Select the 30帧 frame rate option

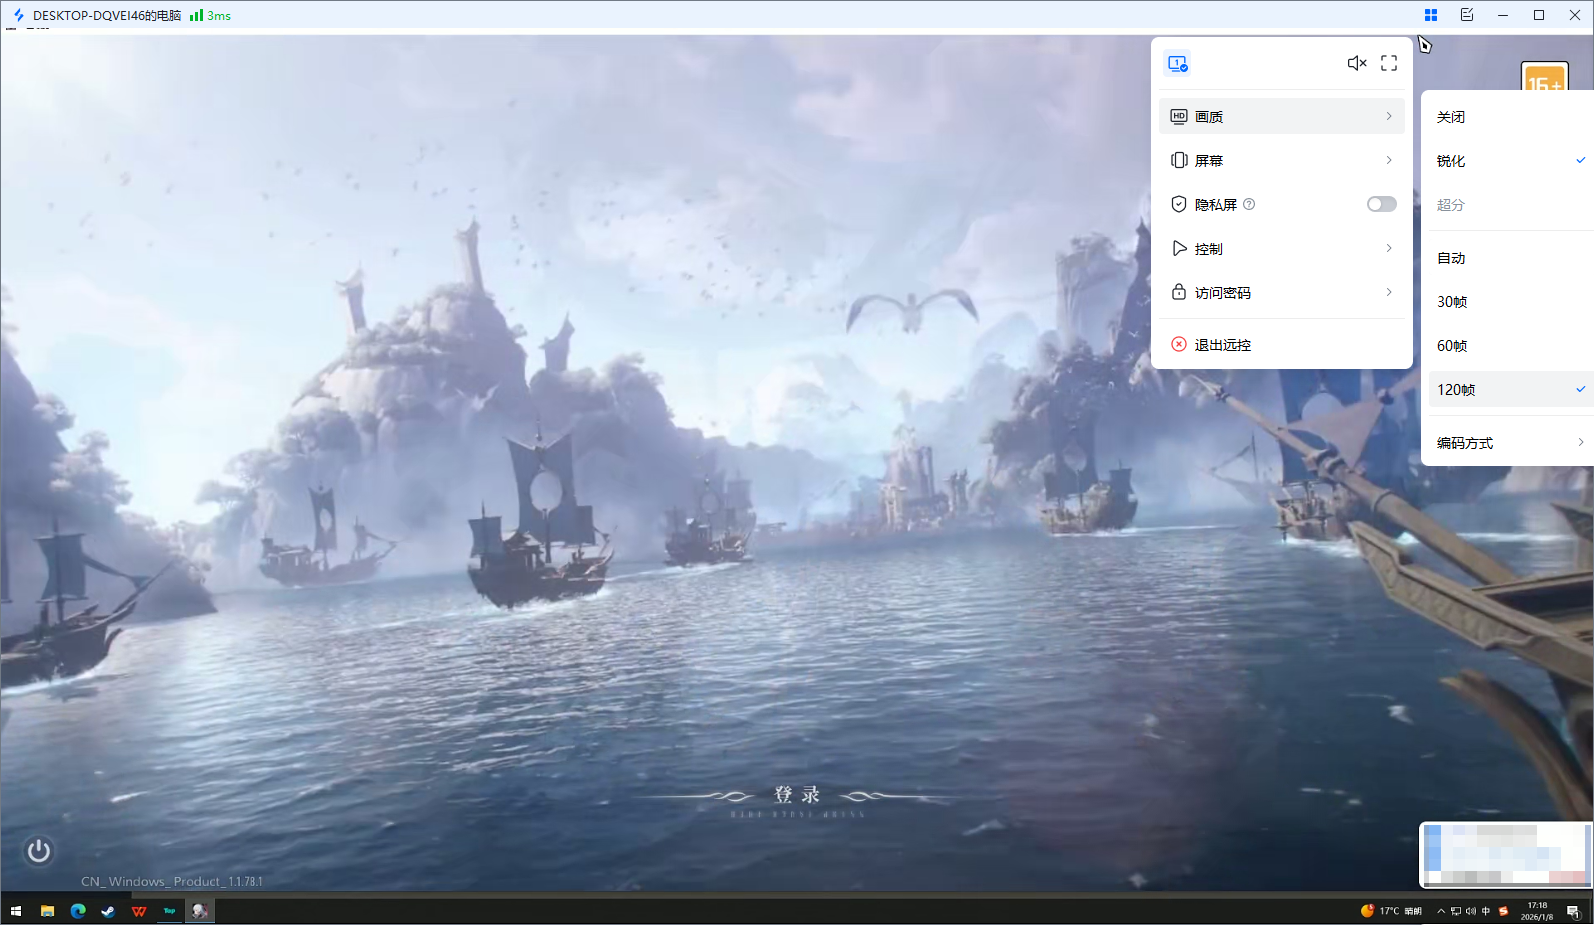tap(1452, 302)
